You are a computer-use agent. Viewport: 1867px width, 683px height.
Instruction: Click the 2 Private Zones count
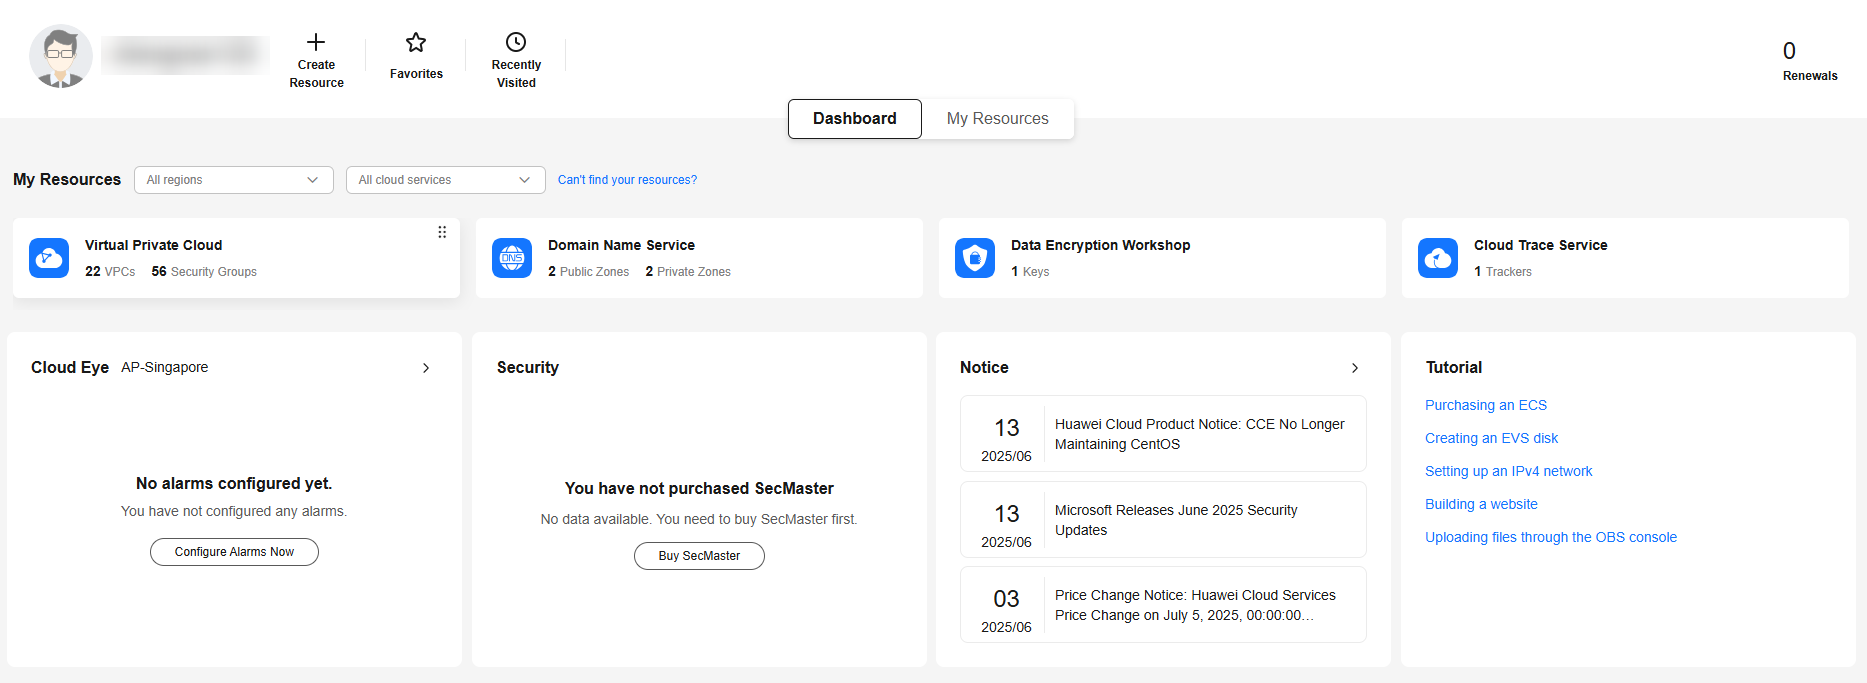(x=688, y=272)
